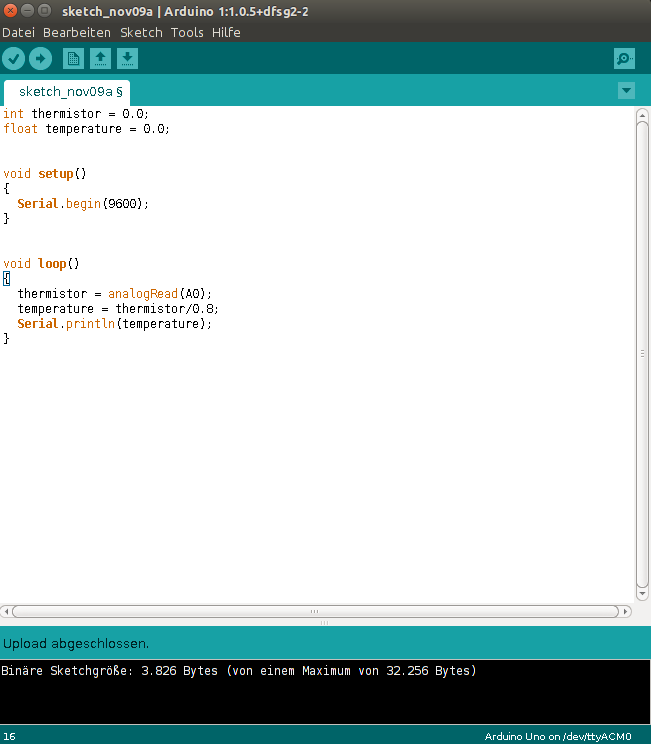The image size is (651, 744).
Task: Click the 'Serial.println(temperature);' line
Action: [x=114, y=324]
